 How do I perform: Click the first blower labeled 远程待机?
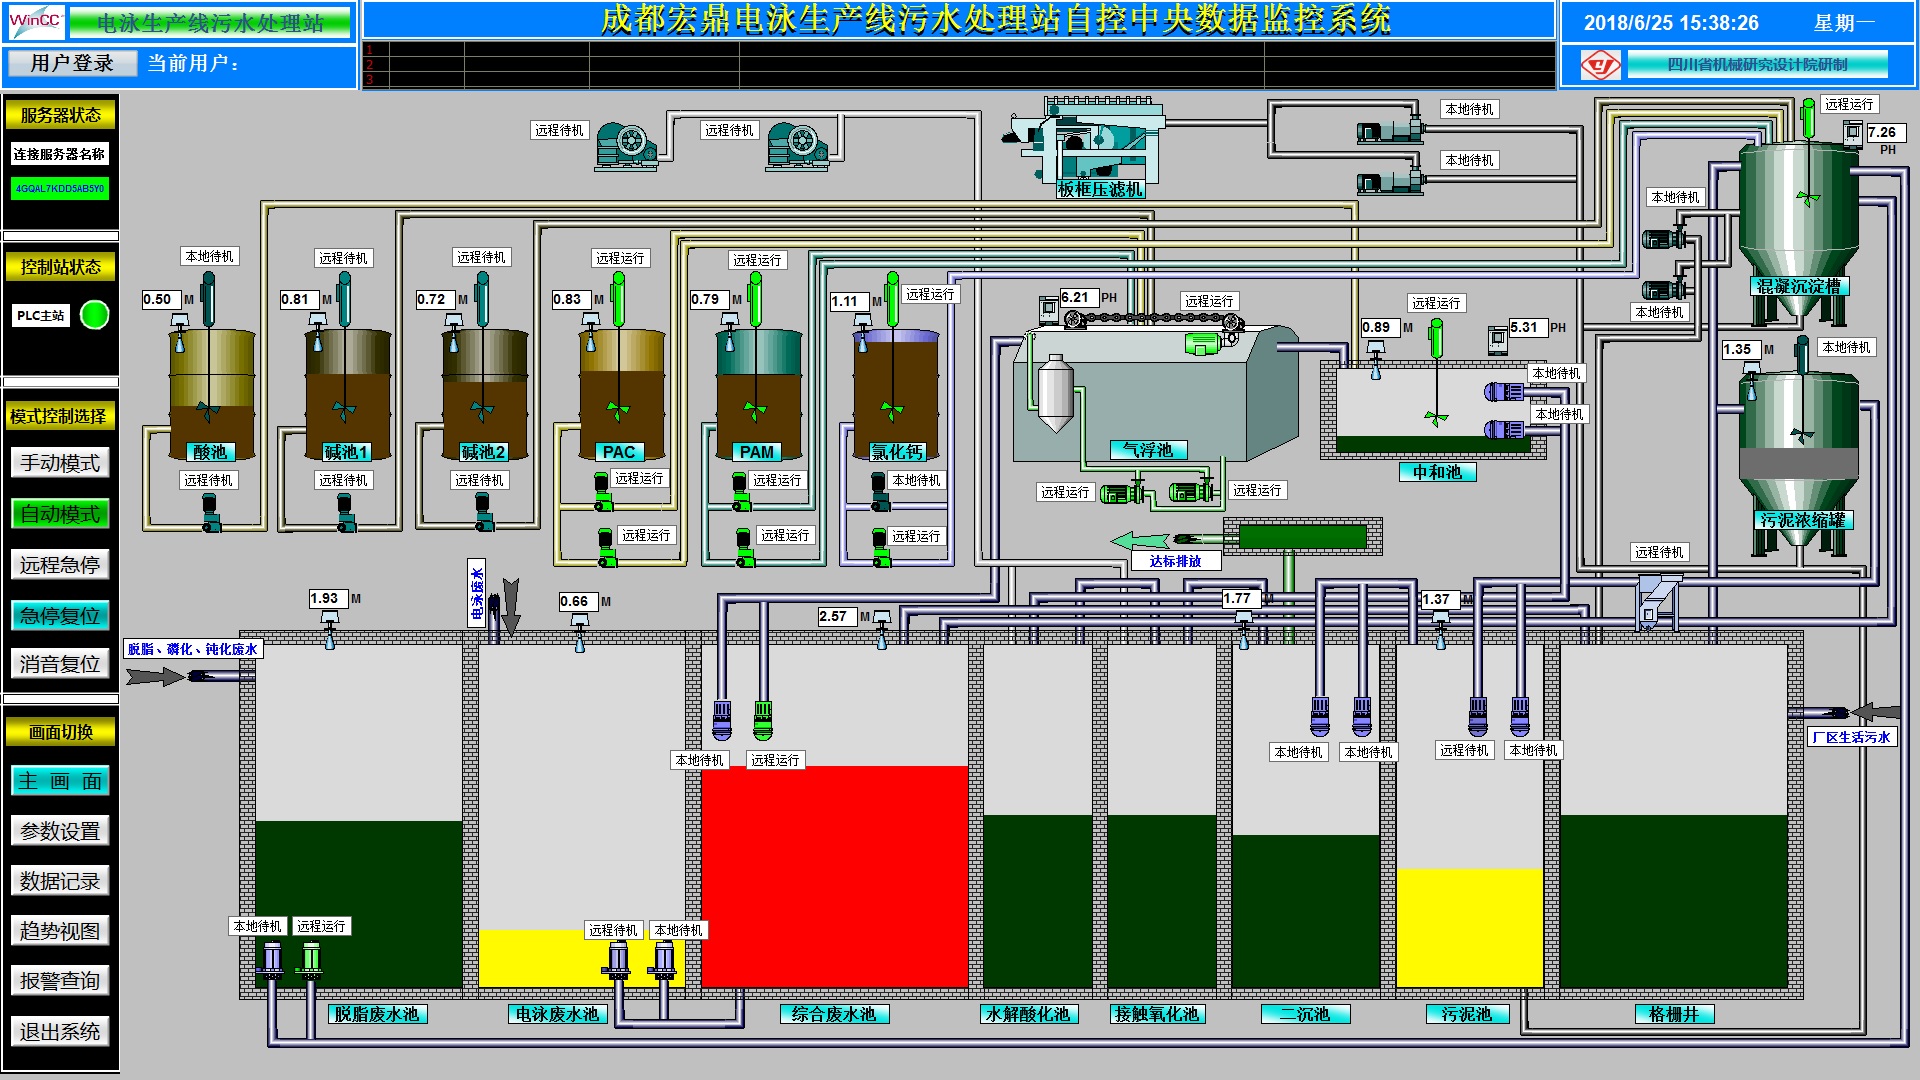626,146
